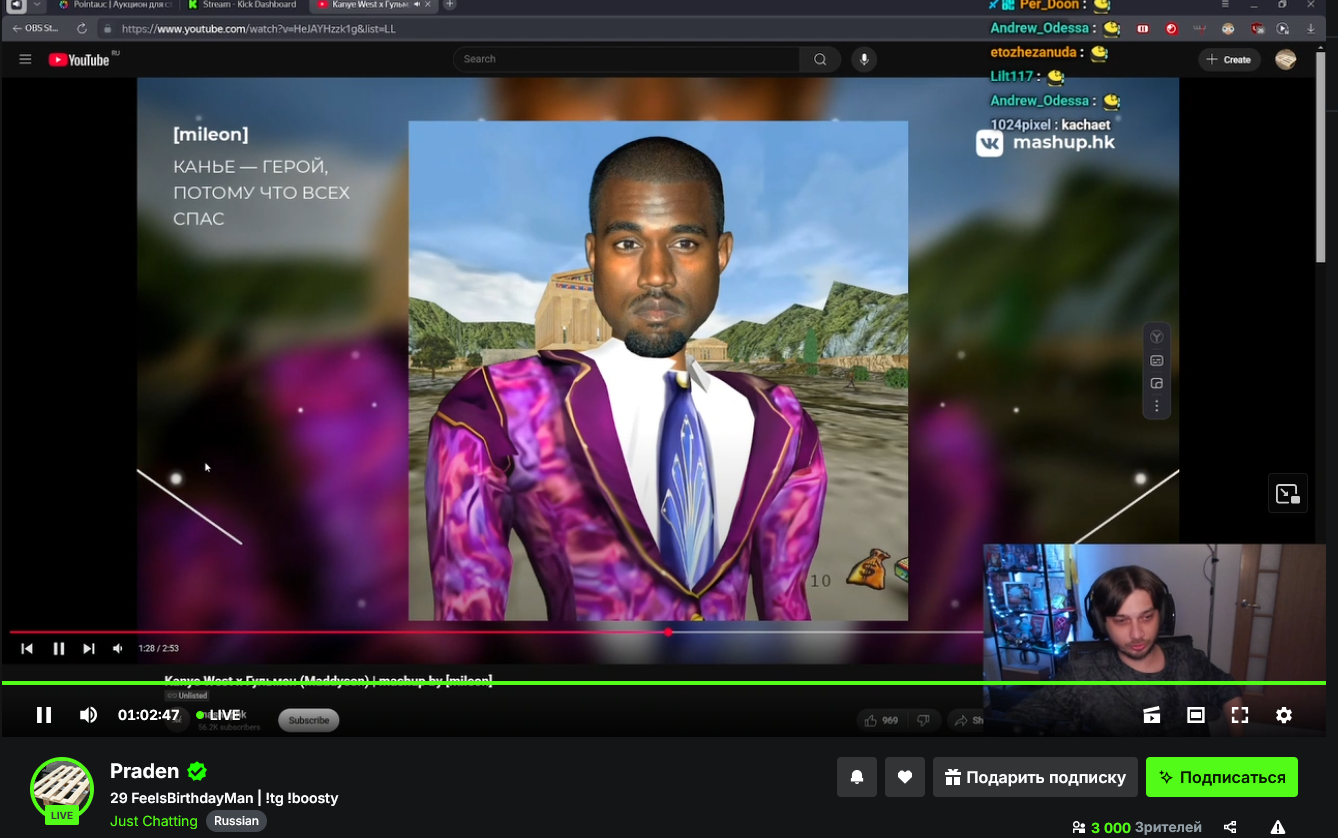Open YouTube account avatar menu

tap(1286, 59)
